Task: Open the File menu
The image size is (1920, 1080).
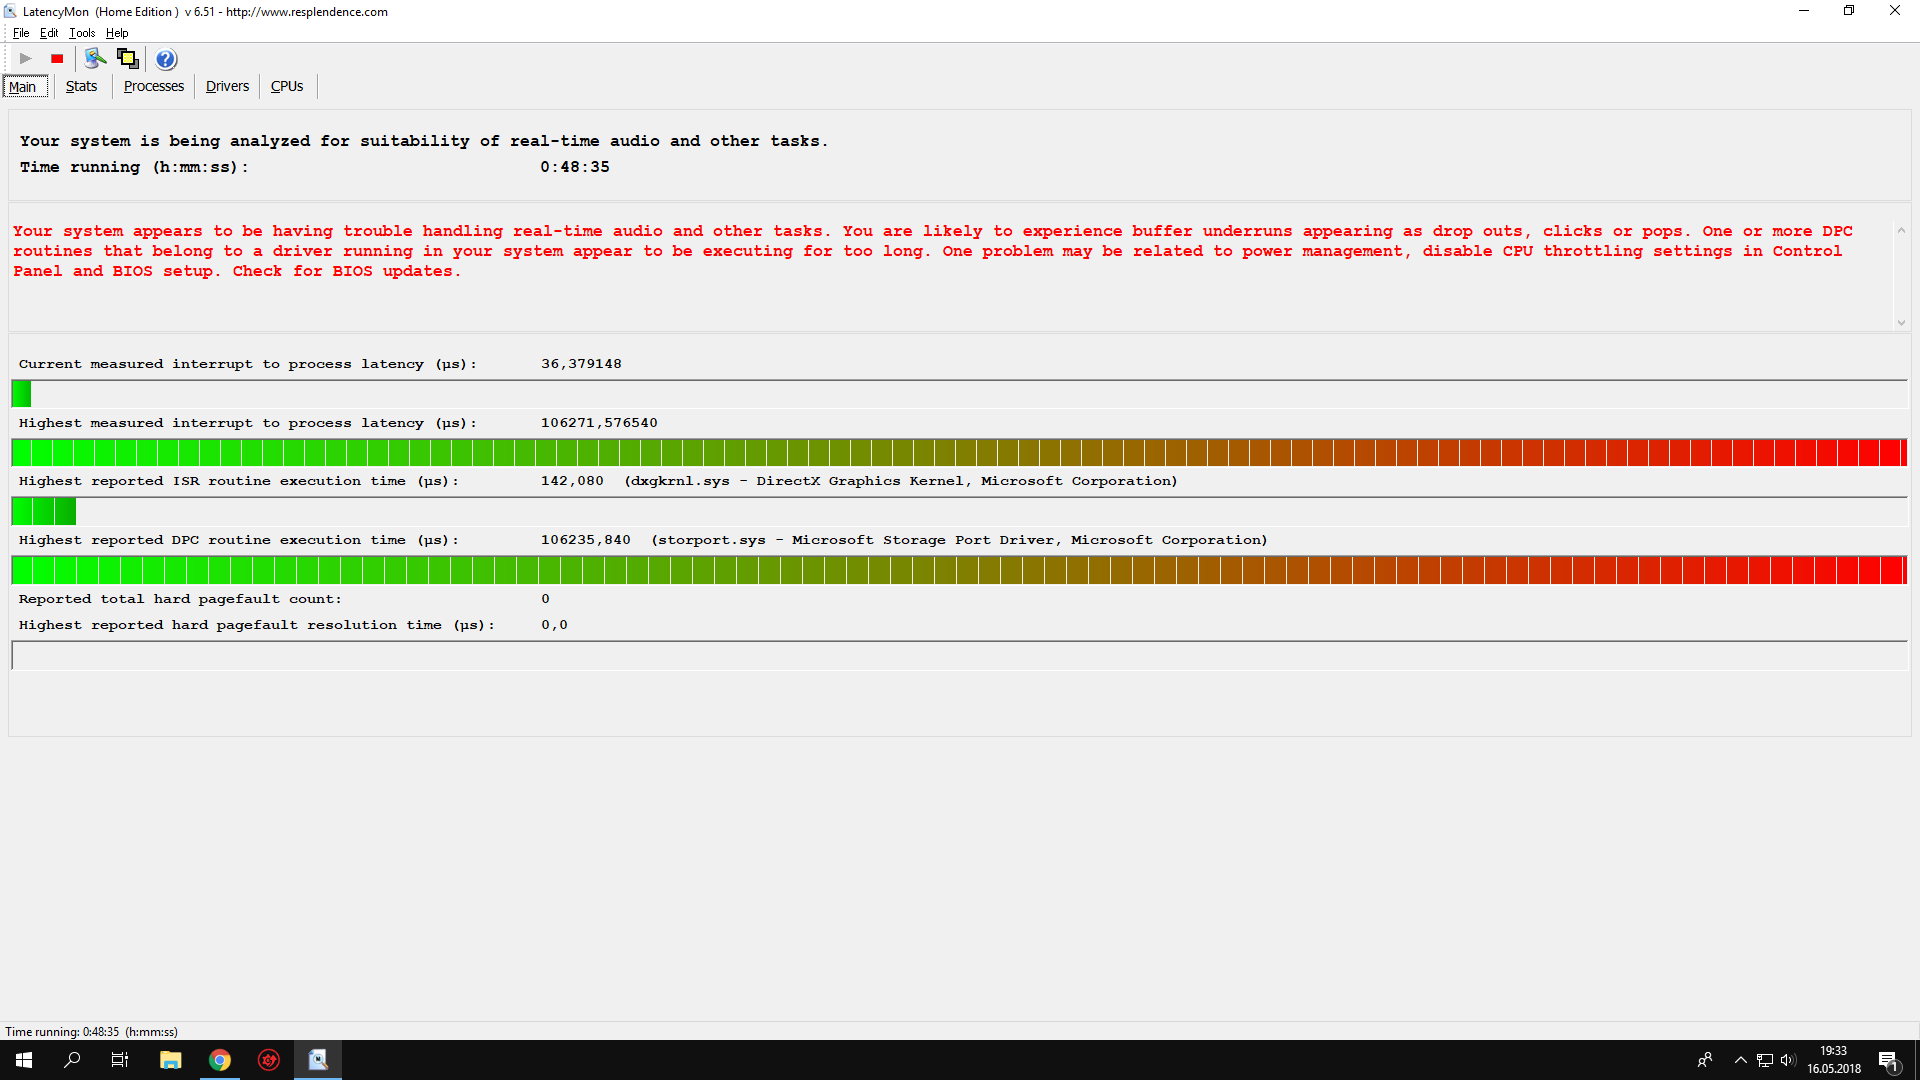Action: tap(21, 33)
